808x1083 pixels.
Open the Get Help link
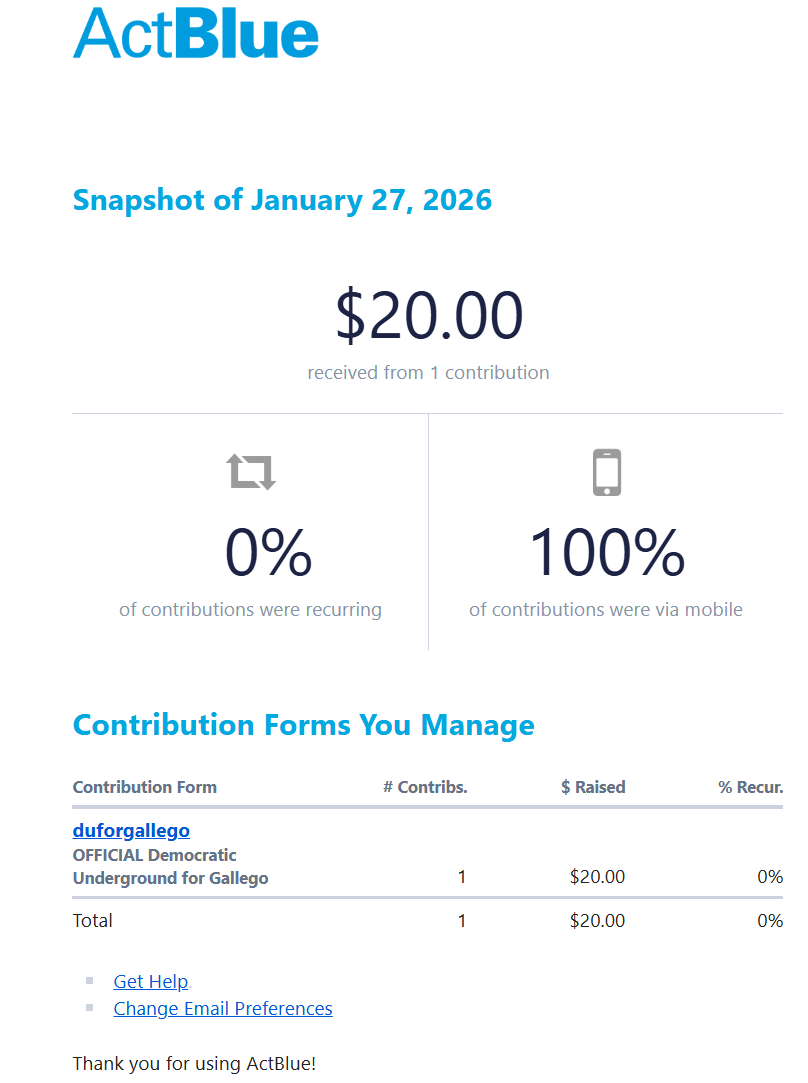click(151, 981)
